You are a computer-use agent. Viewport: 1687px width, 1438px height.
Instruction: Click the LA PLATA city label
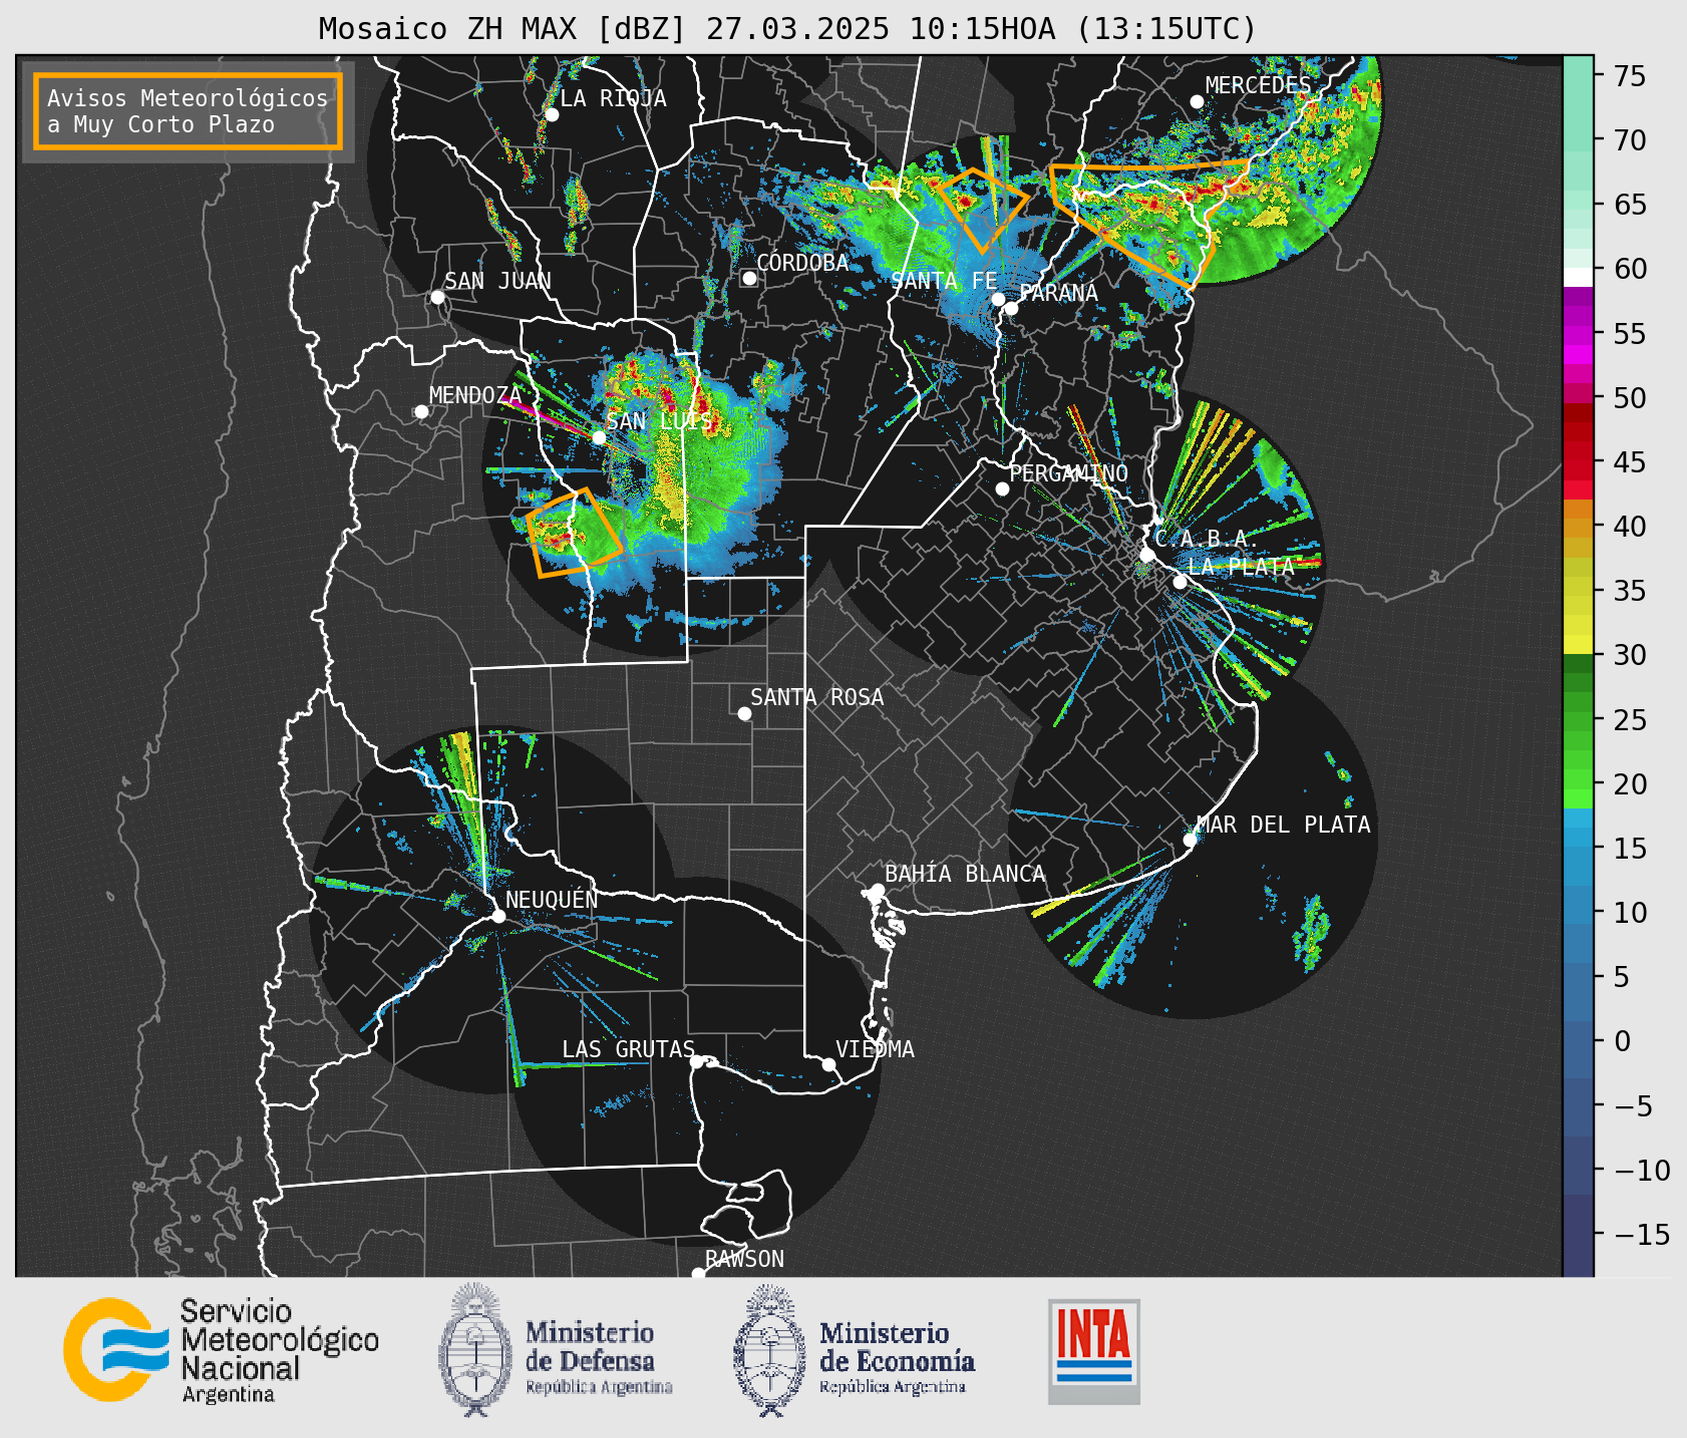(1241, 566)
